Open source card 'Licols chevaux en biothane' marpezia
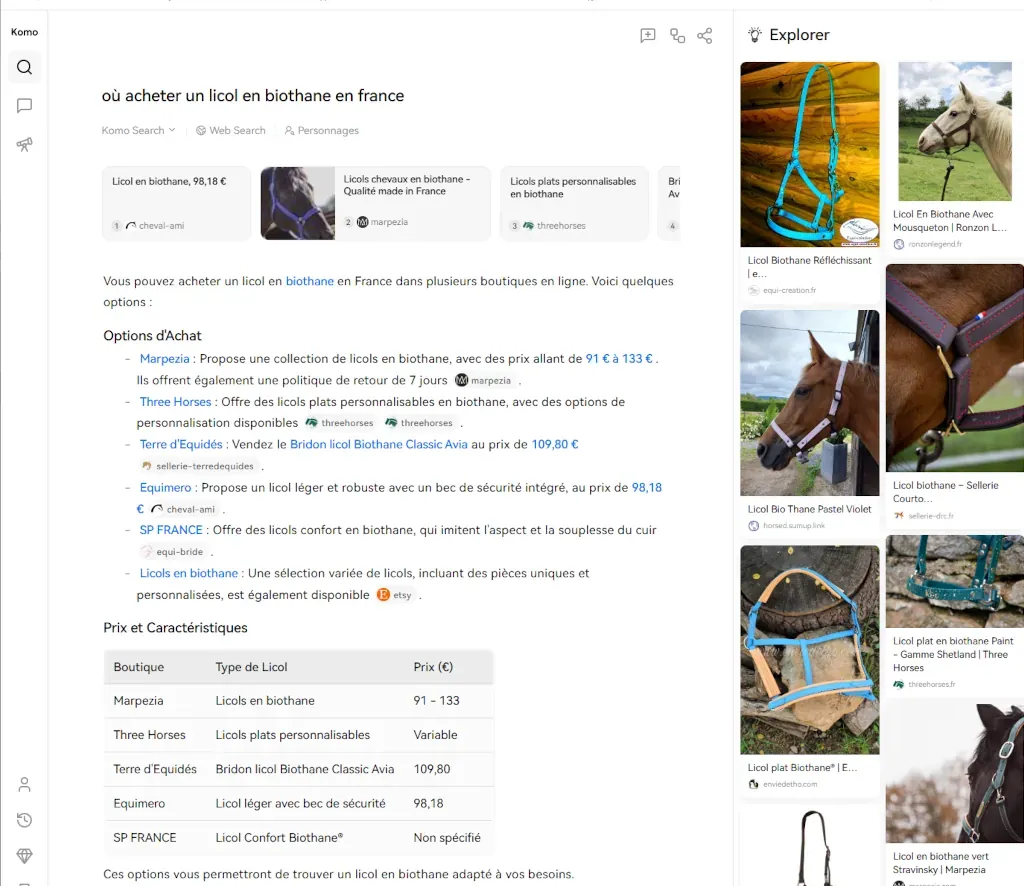 point(376,204)
